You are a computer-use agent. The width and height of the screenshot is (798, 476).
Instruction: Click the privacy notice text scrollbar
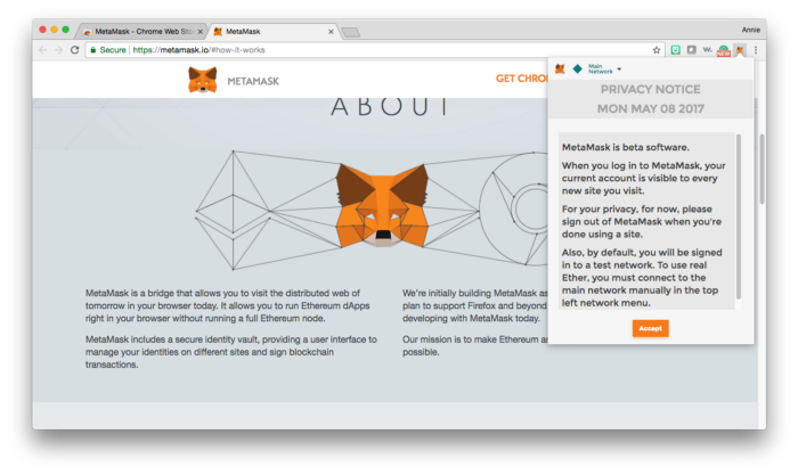(738, 216)
